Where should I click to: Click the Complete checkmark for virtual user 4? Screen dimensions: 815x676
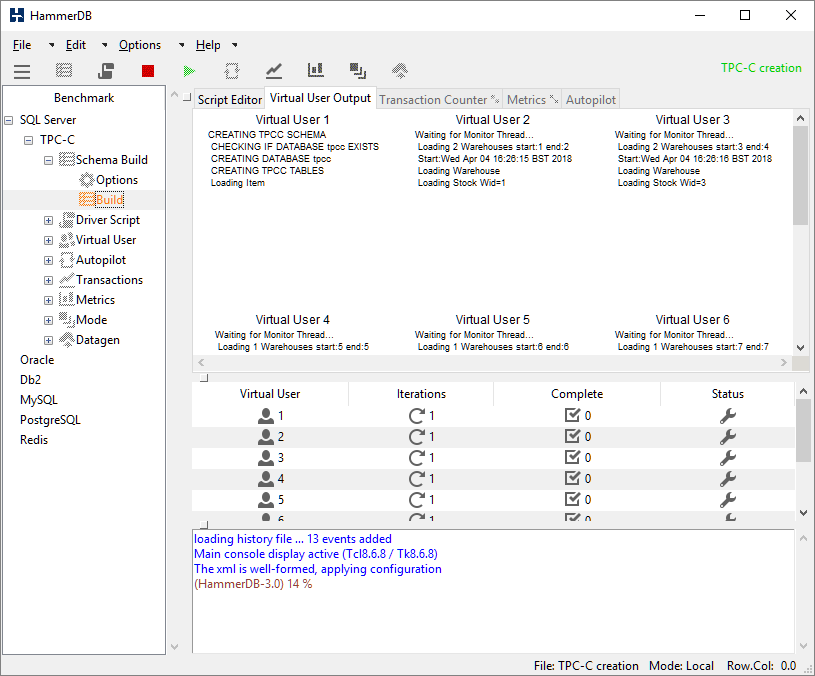(572, 478)
